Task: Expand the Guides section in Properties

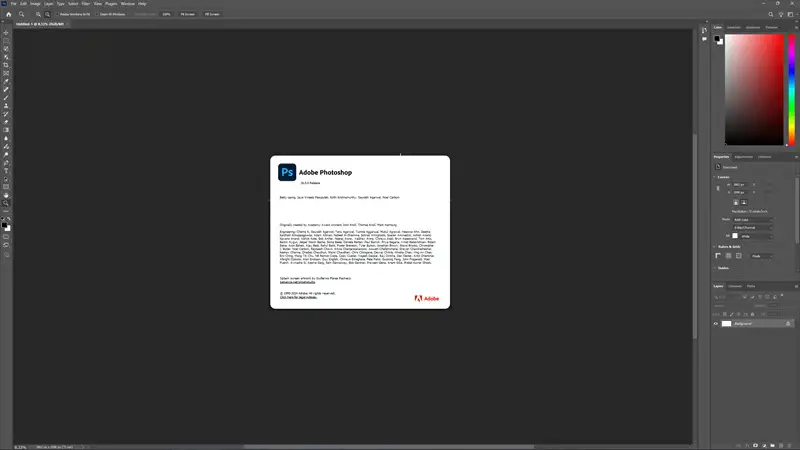Action: click(x=714, y=268)
